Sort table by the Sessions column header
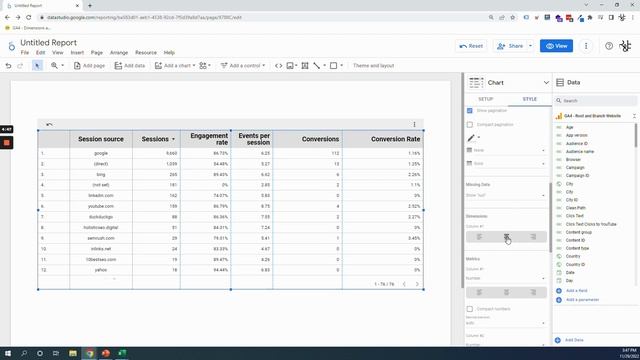 coord(156,139)
